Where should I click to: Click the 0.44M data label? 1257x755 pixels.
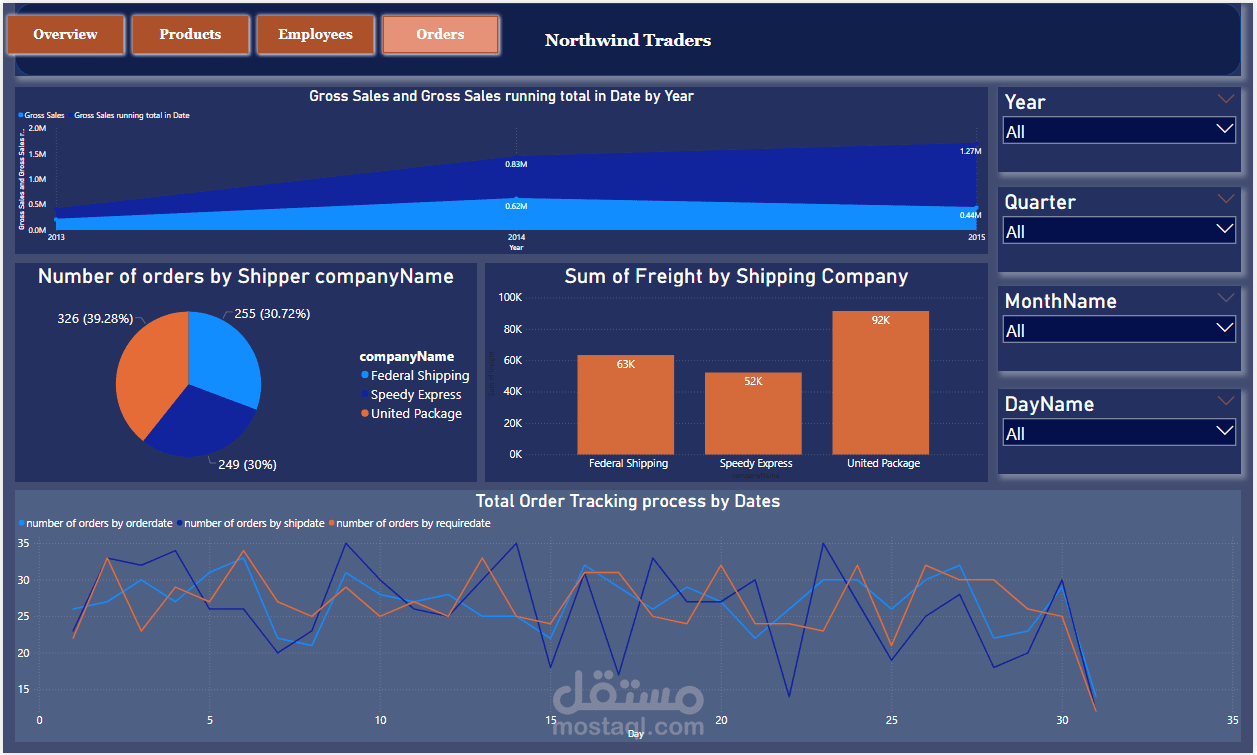(x=970, y=215)
